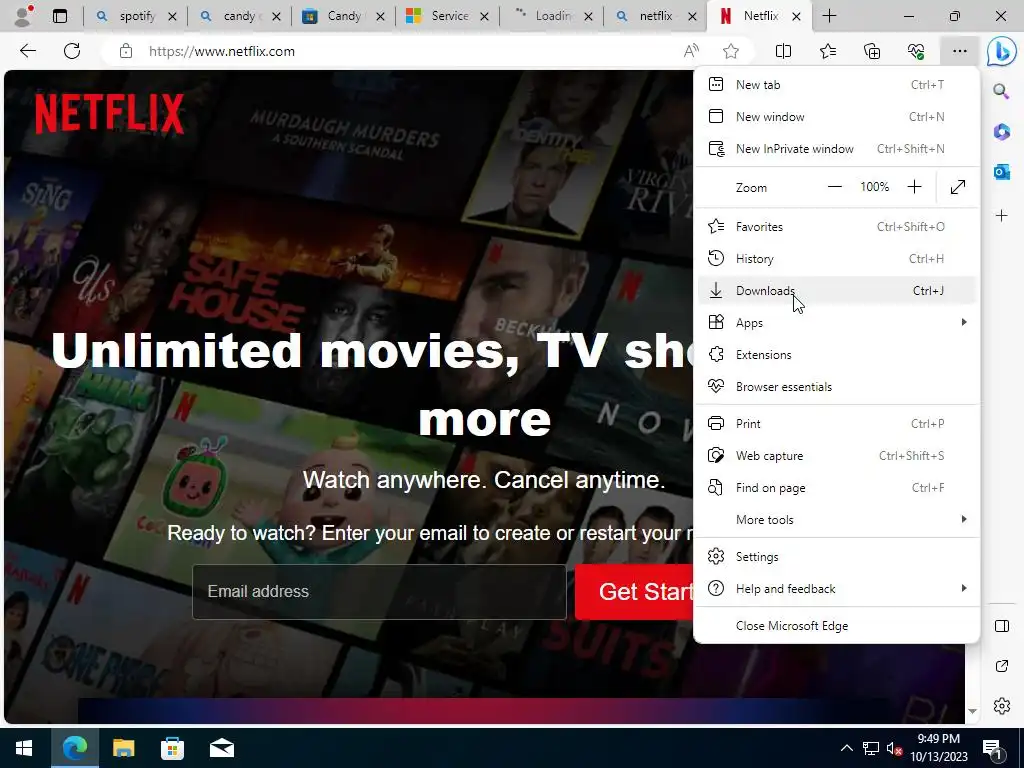
Task: Open Settings from the menu
Action: (x=837, y=556)
